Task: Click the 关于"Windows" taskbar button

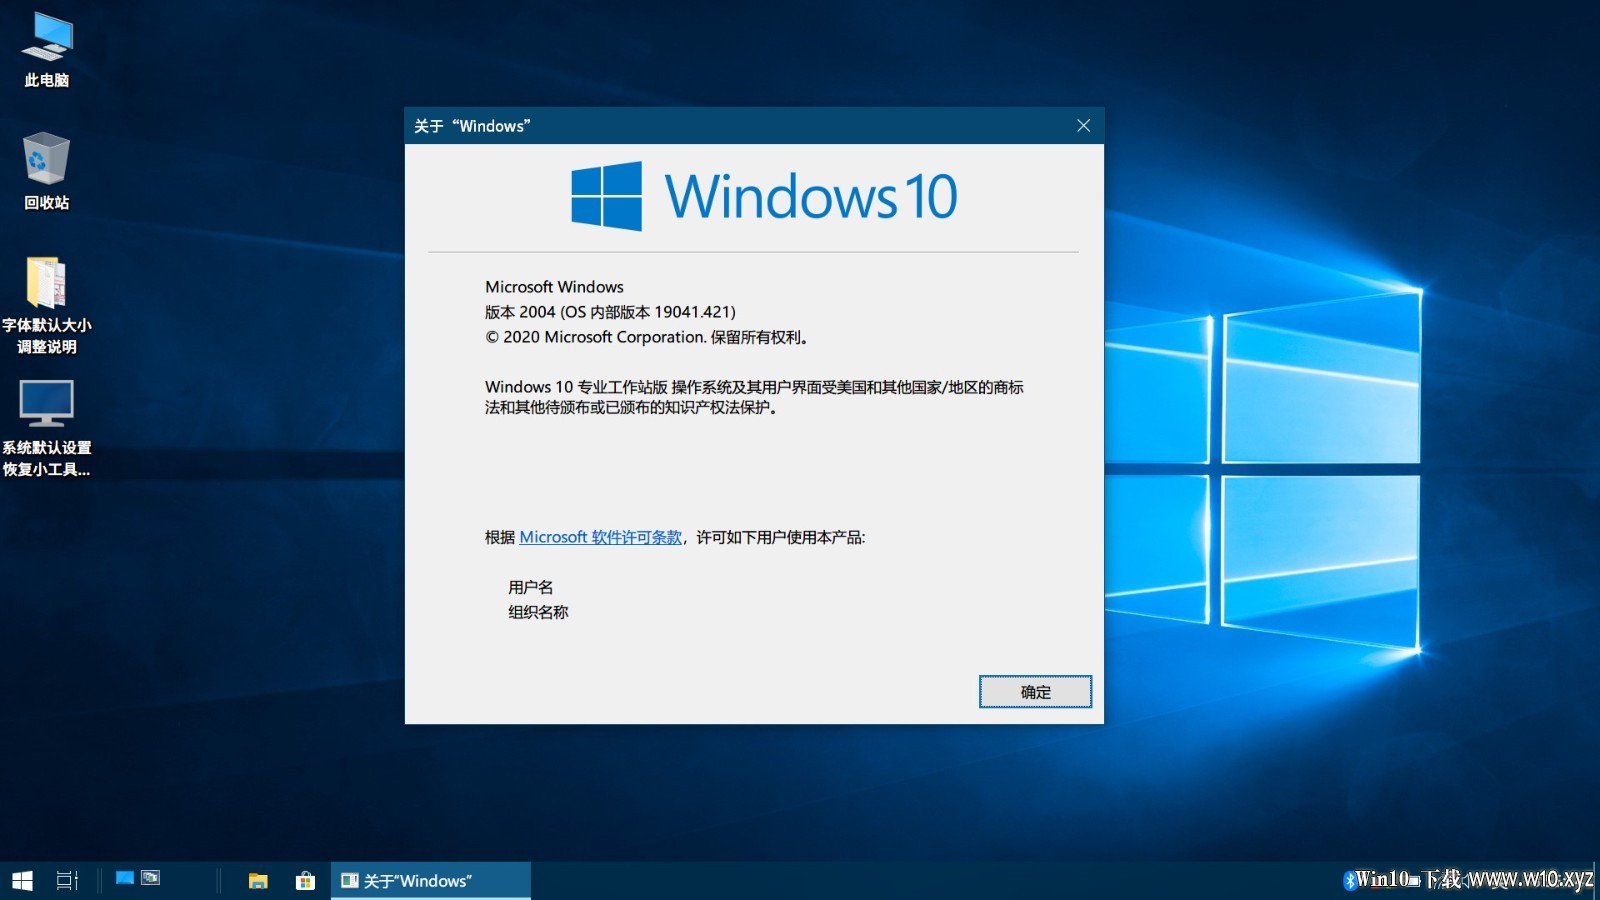Action: (431, 881)
